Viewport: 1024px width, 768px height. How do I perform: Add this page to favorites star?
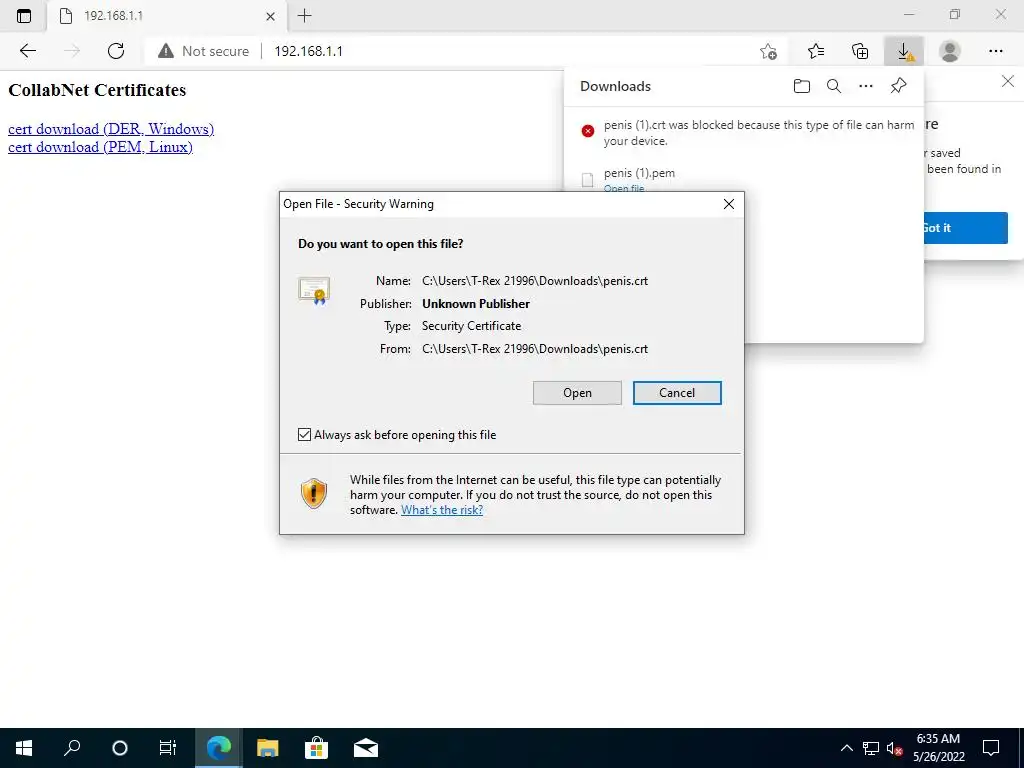click(769, 51)
